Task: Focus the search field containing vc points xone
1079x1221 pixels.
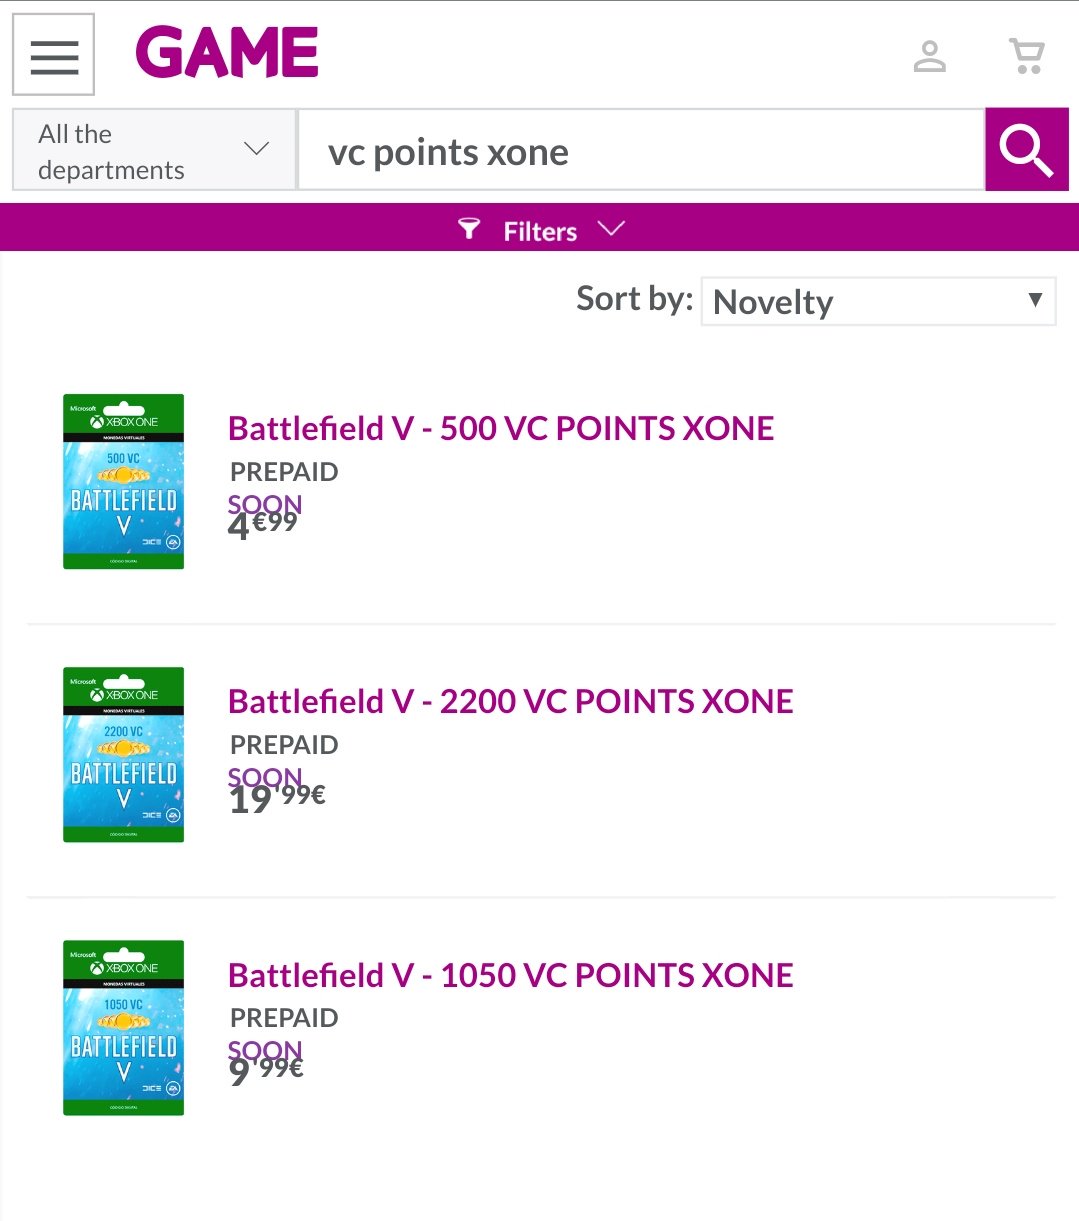Action: click(x=640, y=151)
